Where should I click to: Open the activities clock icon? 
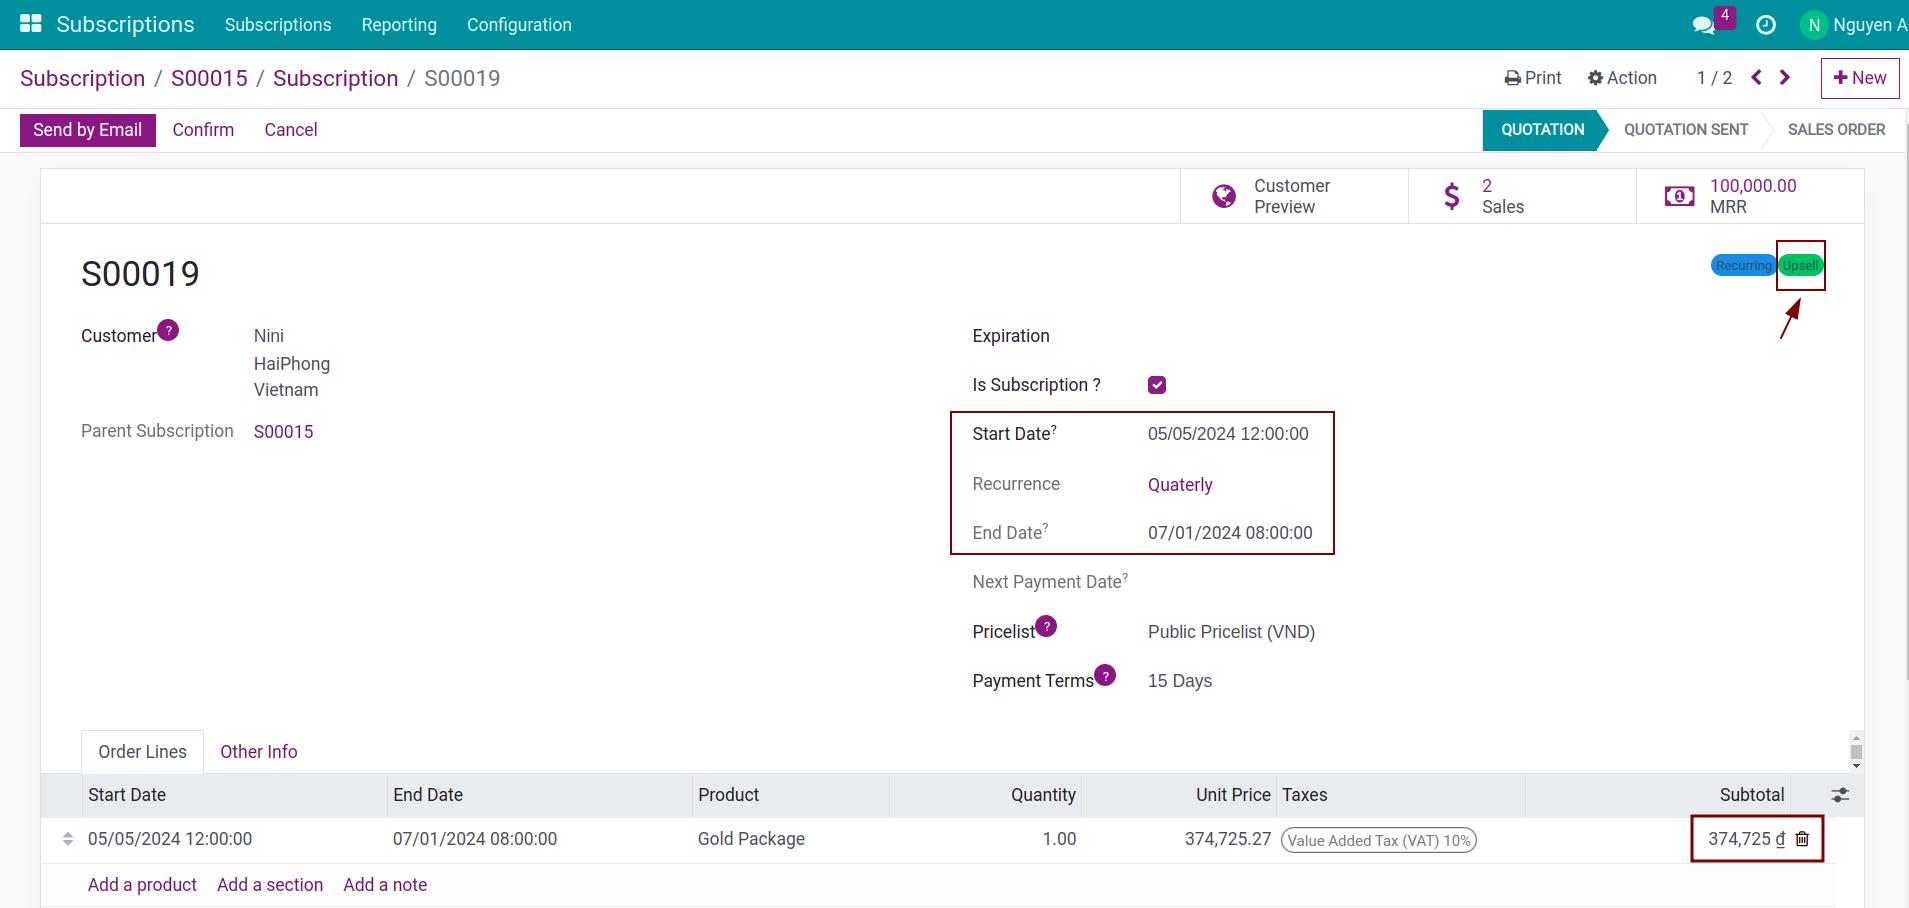coord(1766,25)
